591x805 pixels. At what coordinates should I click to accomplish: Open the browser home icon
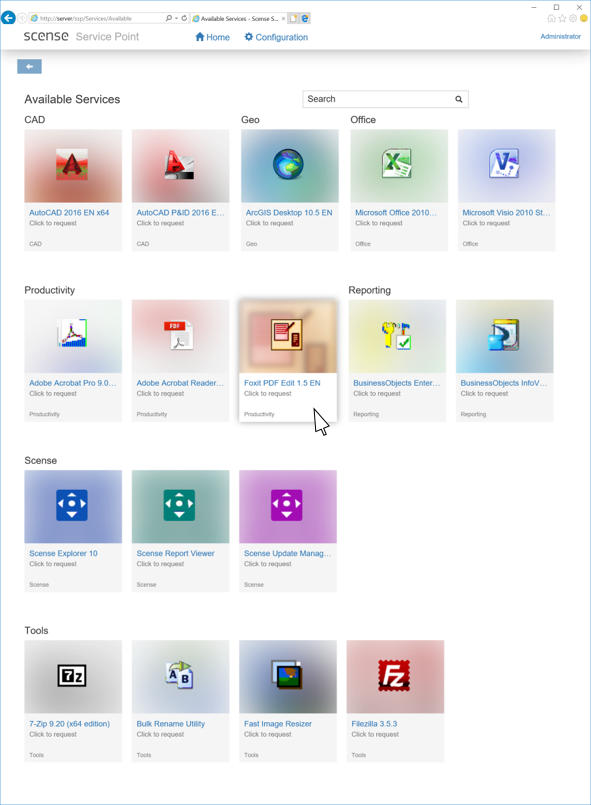[551, 18]
